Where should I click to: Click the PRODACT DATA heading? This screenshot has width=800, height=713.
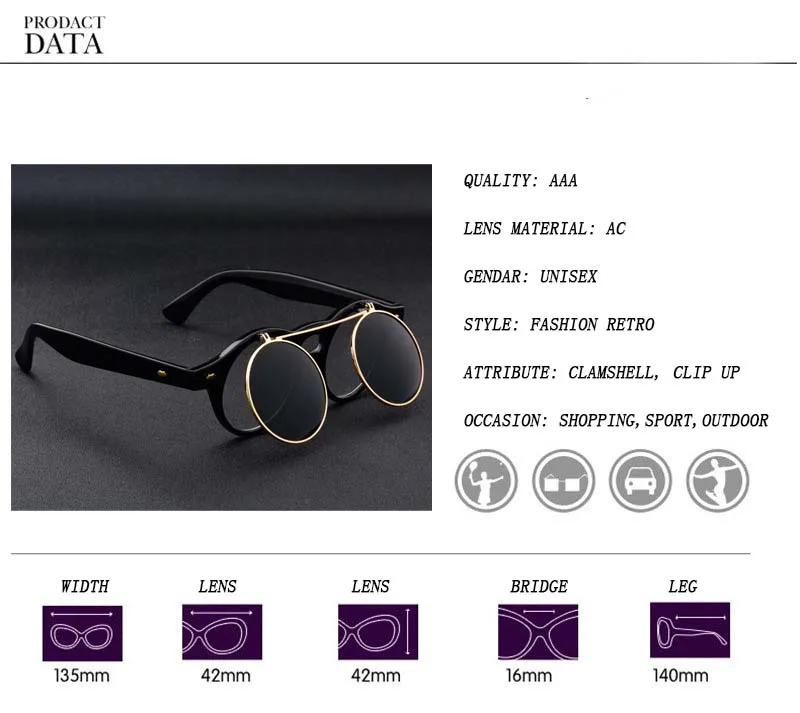pyautogui.click(x=64, y=36)
